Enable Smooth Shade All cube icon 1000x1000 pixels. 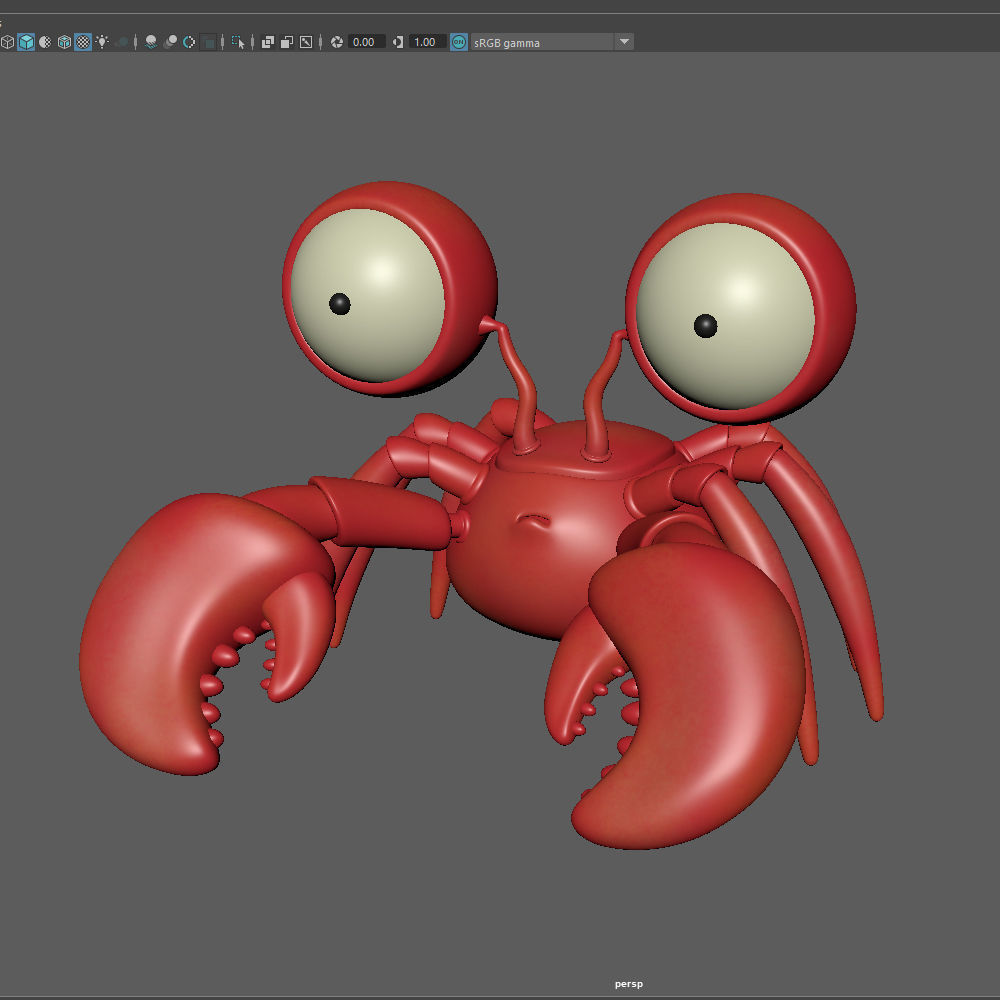[x=26, y=42]
